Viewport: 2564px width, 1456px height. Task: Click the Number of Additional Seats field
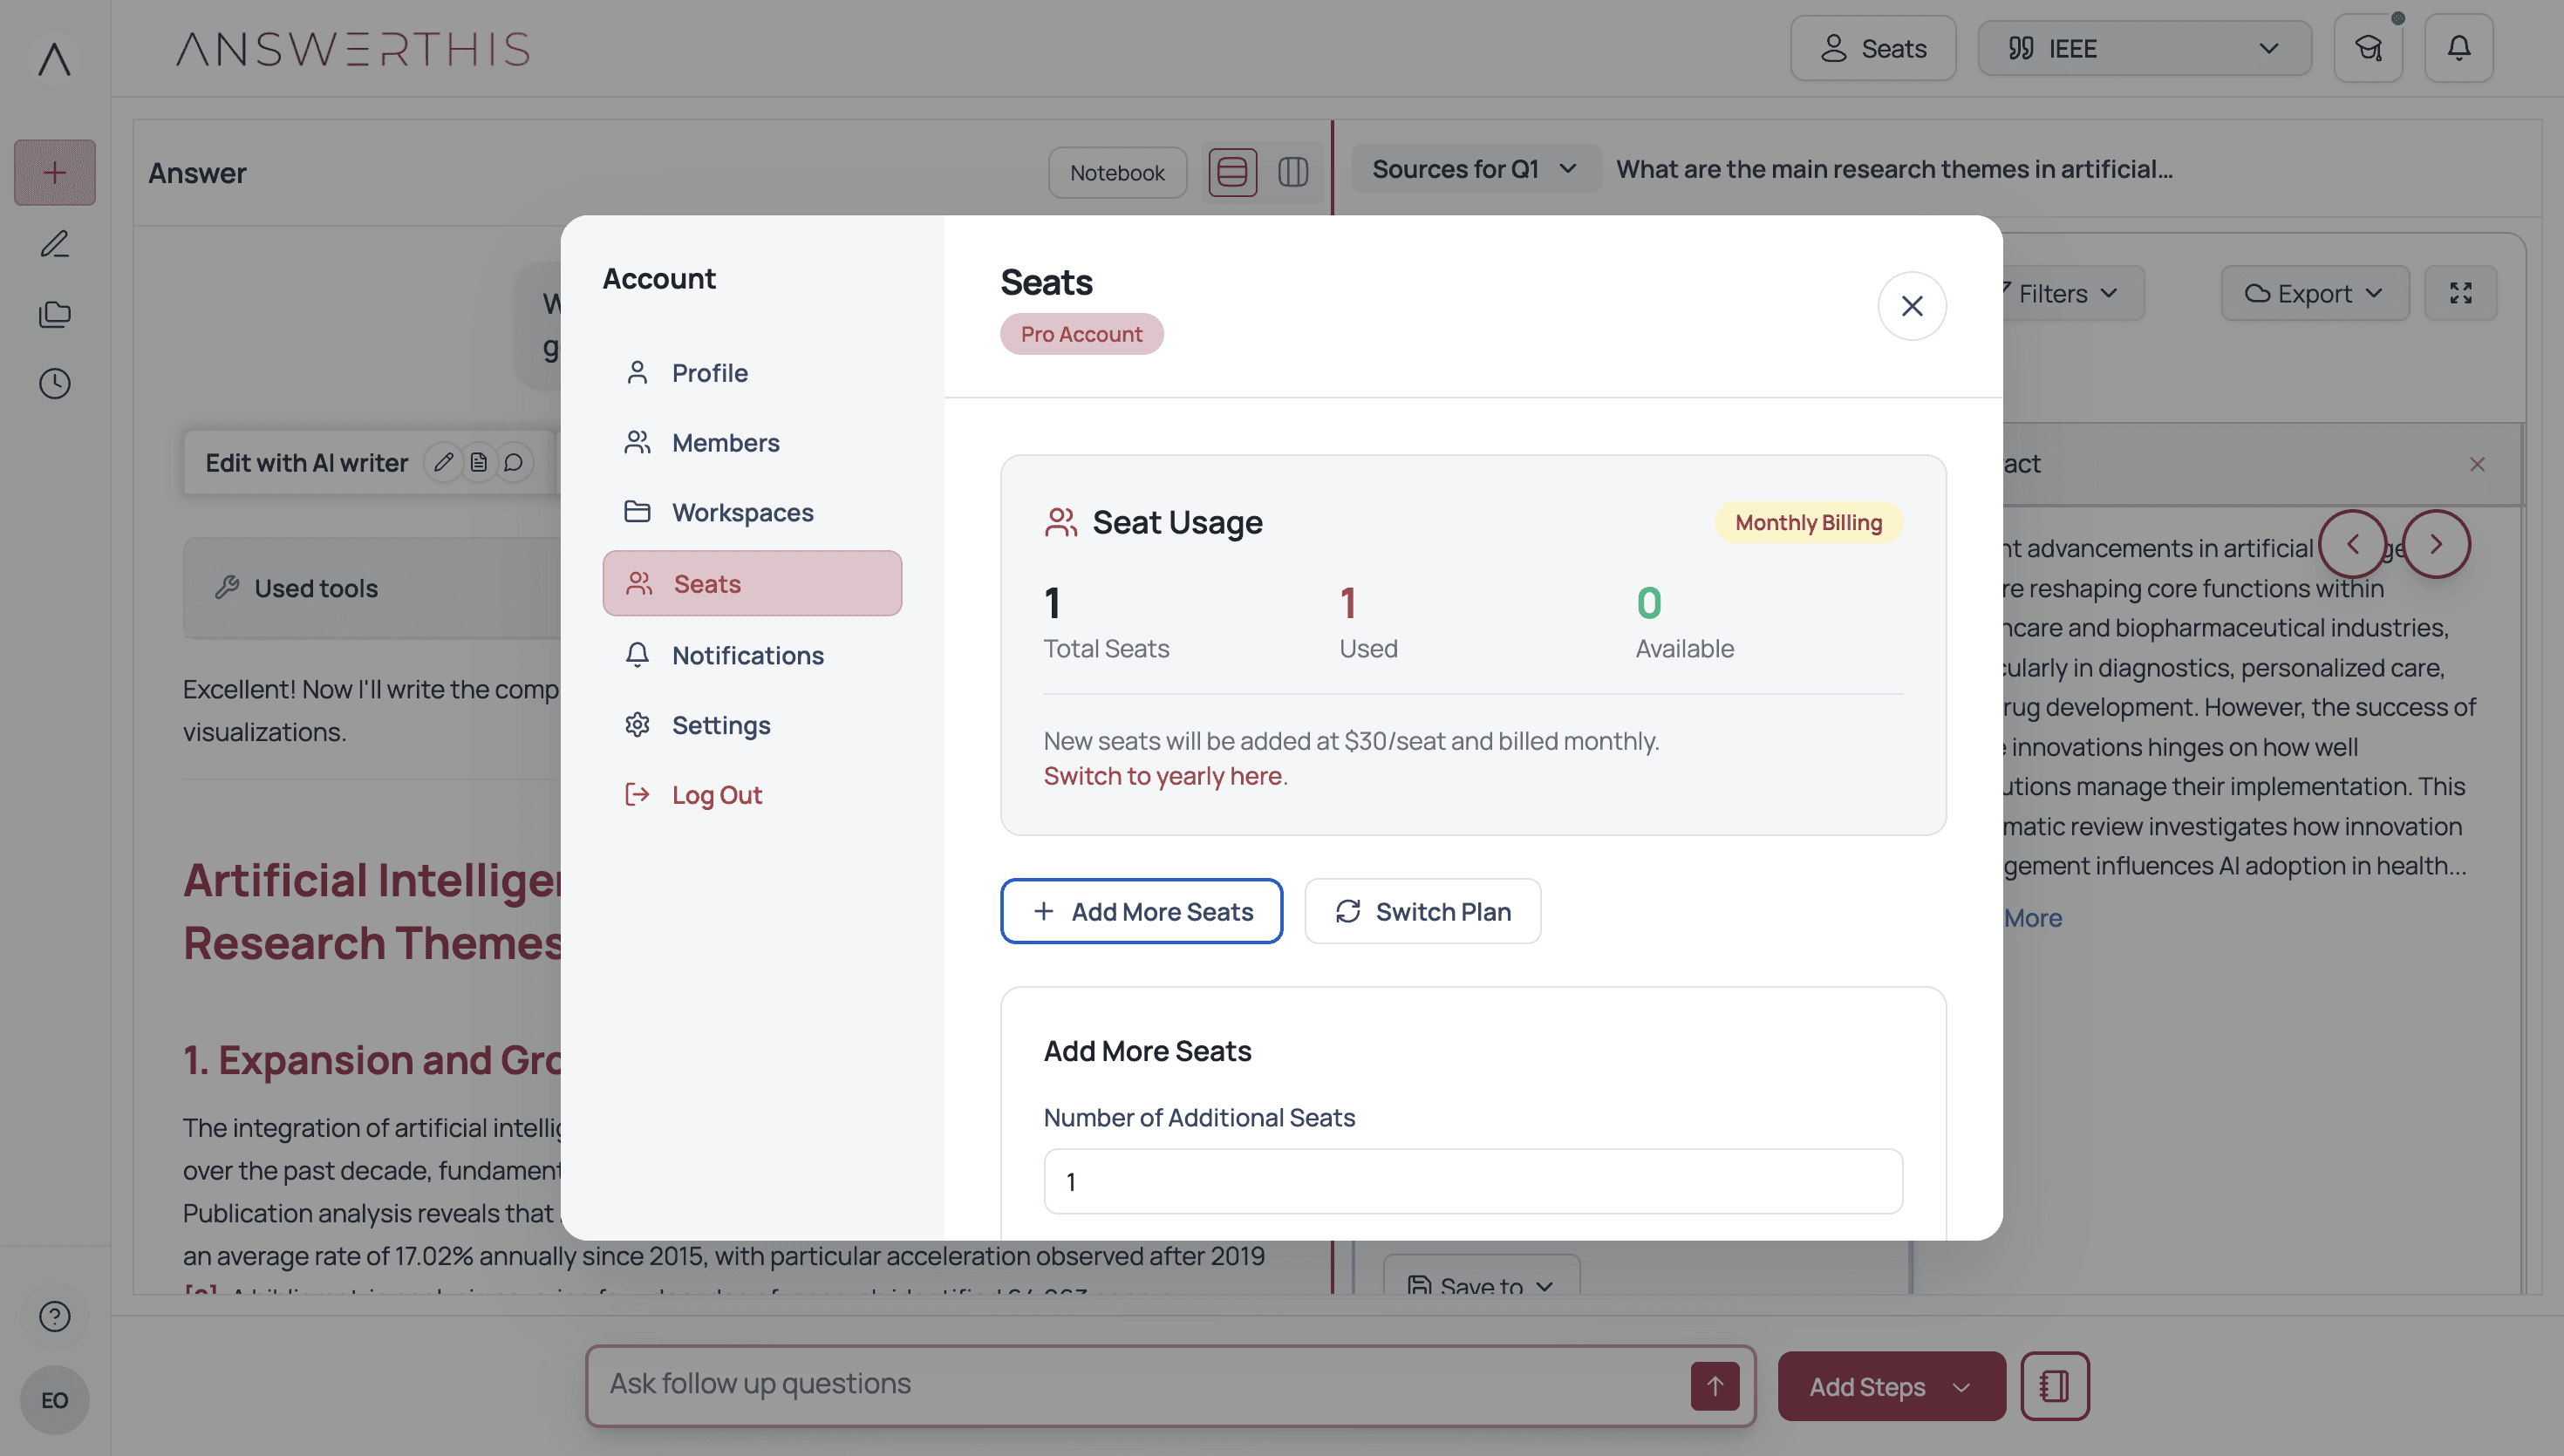[1472, 1181]
